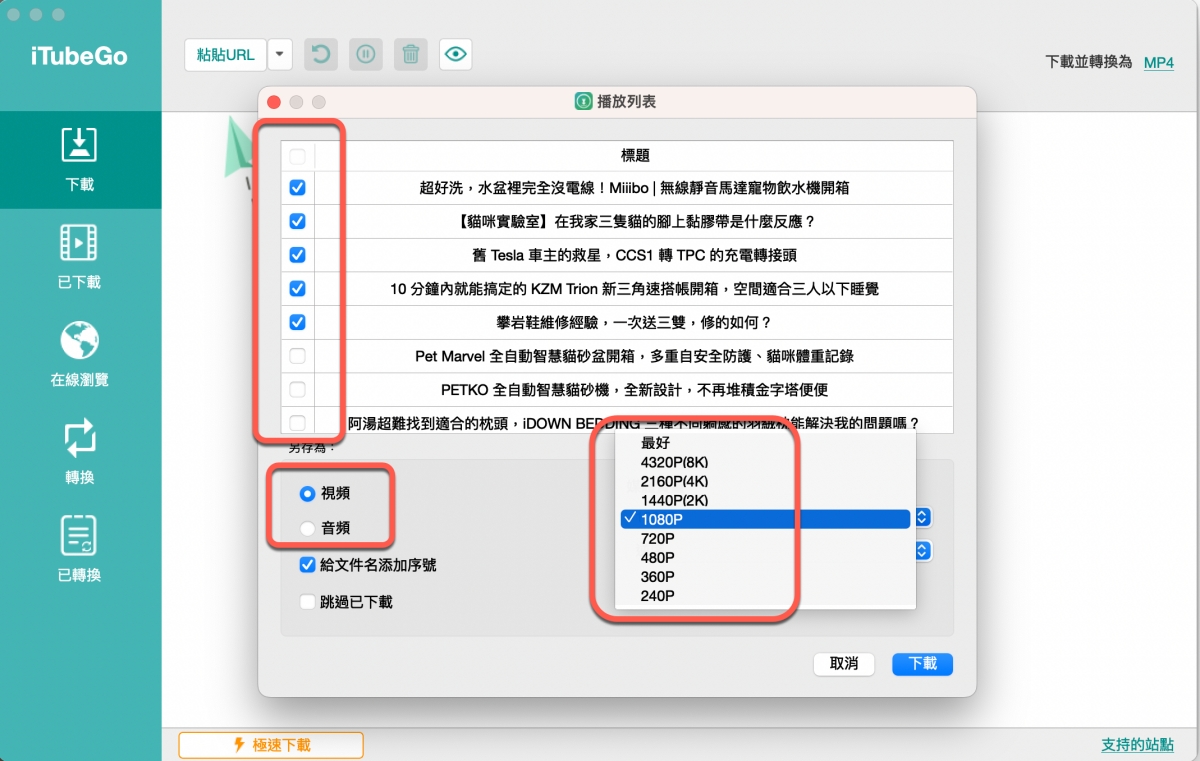Image resolution: width=1200 pixels, height=761 pixels.
Task: Choose 4320P(8K) in the quality list
Action: click(x=765, y=462)
